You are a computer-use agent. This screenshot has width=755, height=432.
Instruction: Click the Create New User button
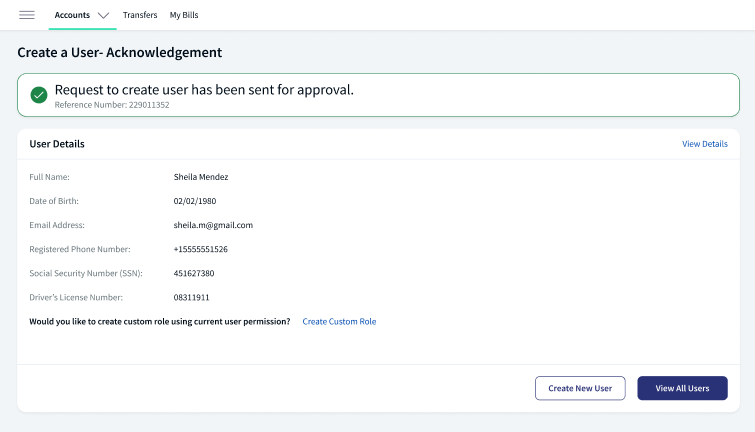pos(580,388)
